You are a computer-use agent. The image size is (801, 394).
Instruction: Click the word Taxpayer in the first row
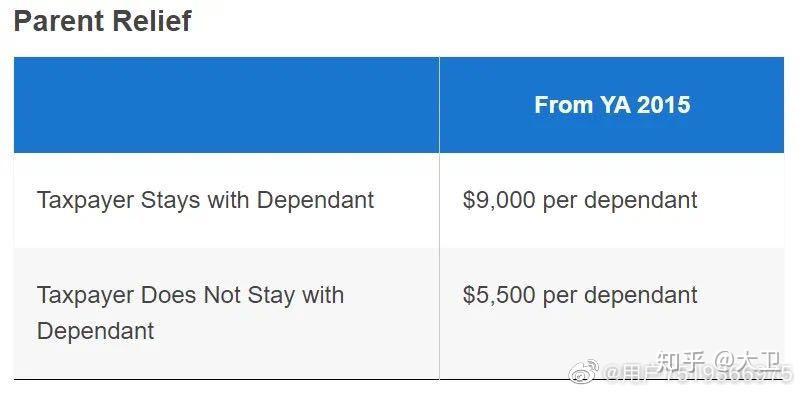pos(85,200)
